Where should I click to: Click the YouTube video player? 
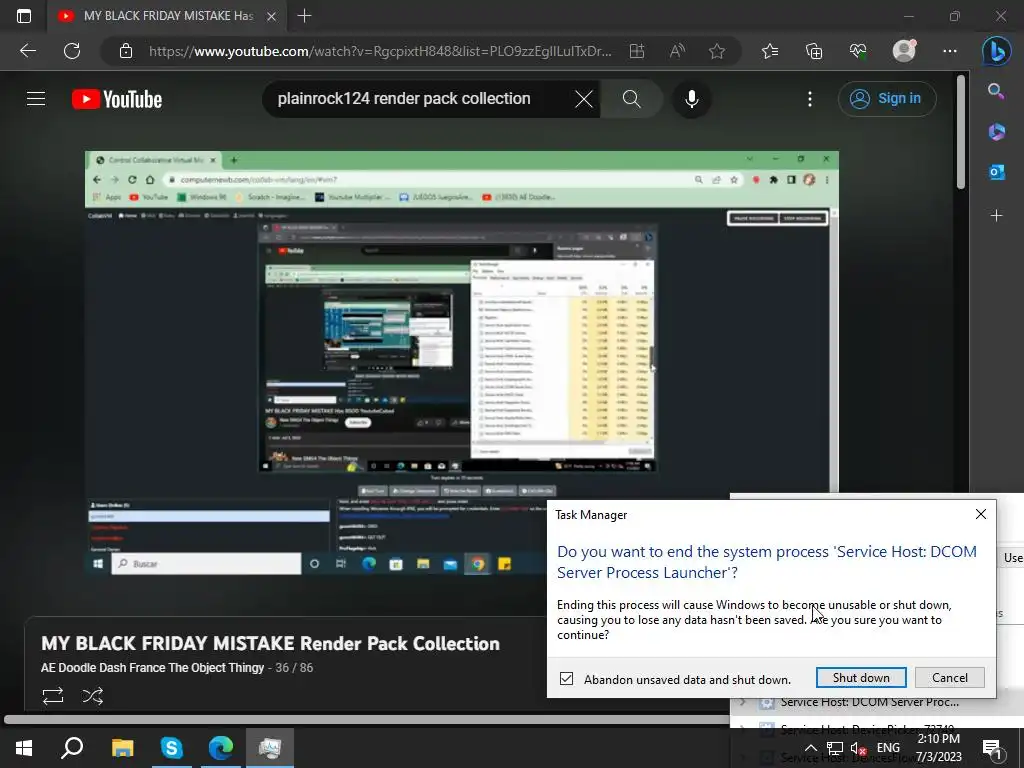pyautogui.click(x=462, y=363)
